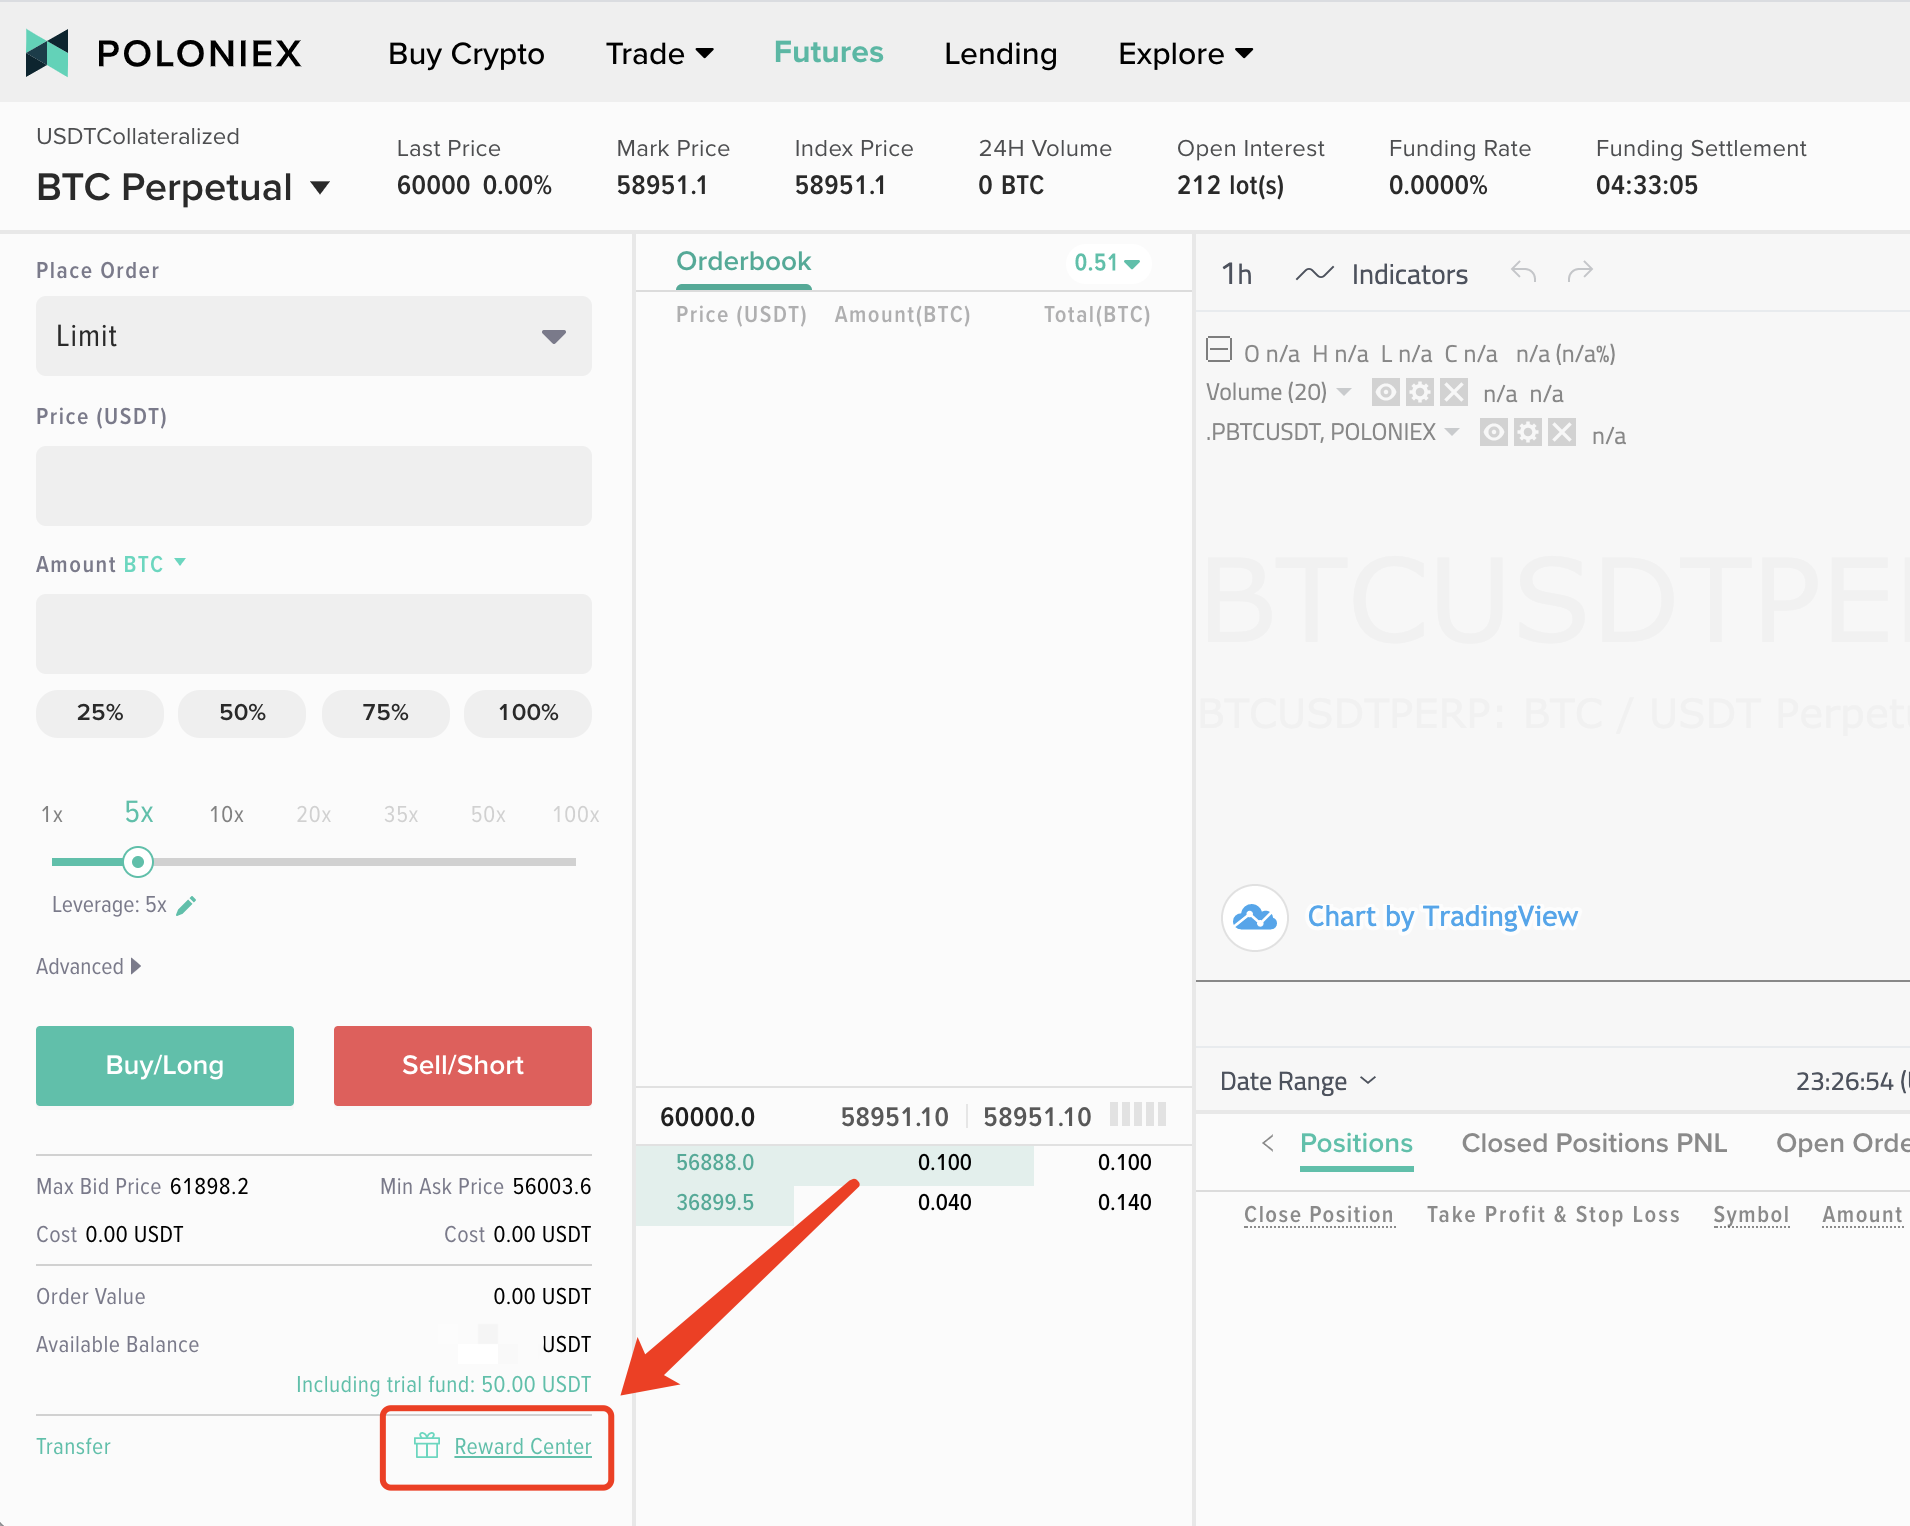
Task: Click the Sell/Short button
Action: click(463, 1066)
